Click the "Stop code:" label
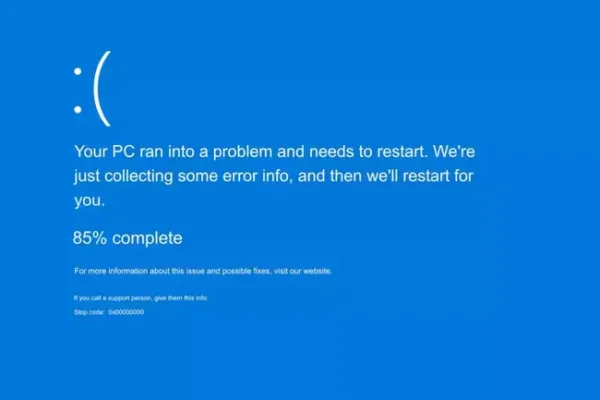 pyautogui.click(x=89, y=312)
